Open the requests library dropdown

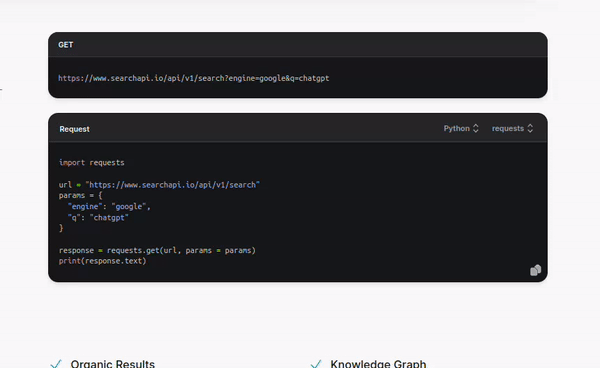[x=512, y=129]
